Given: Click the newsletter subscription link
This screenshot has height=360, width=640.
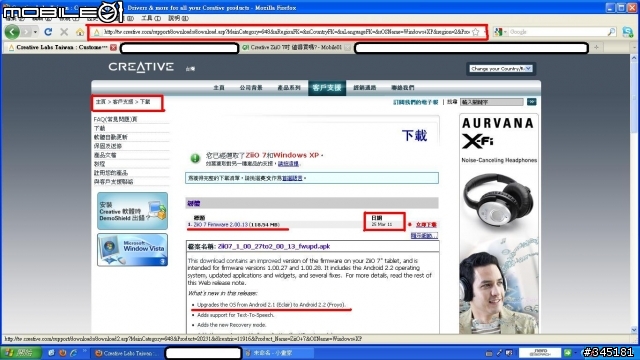Looking at the screenshot, I should (416, 102).
